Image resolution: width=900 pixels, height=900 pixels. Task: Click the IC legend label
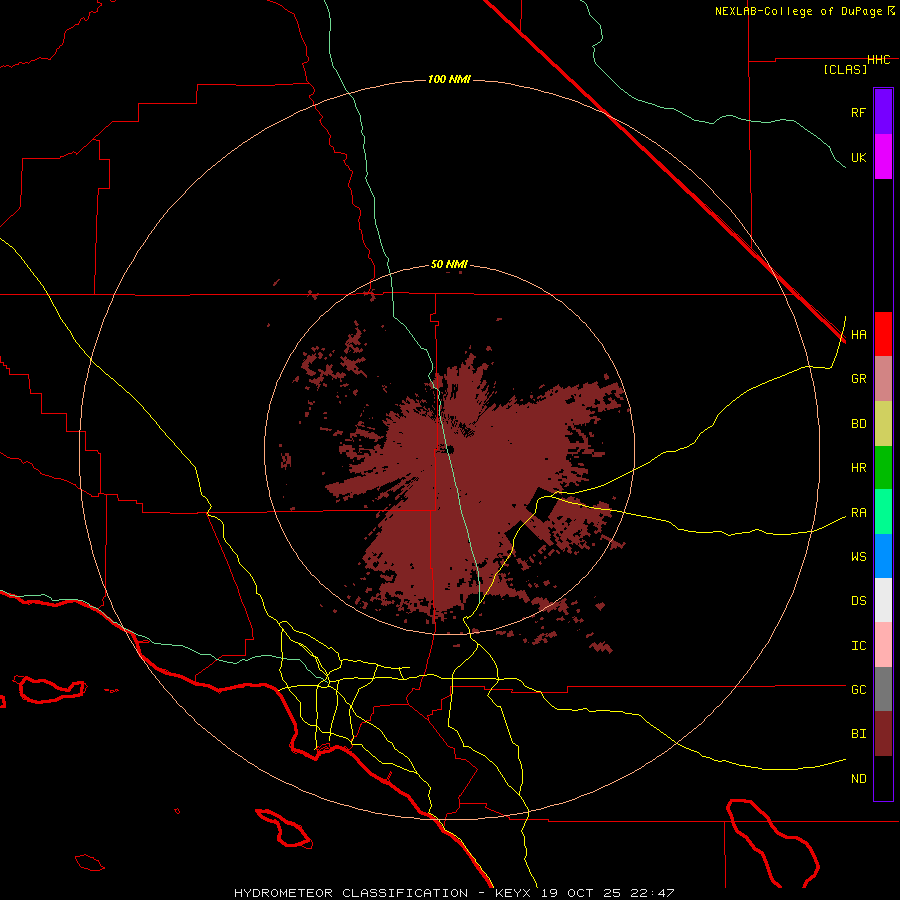click(x=858, y=646)
